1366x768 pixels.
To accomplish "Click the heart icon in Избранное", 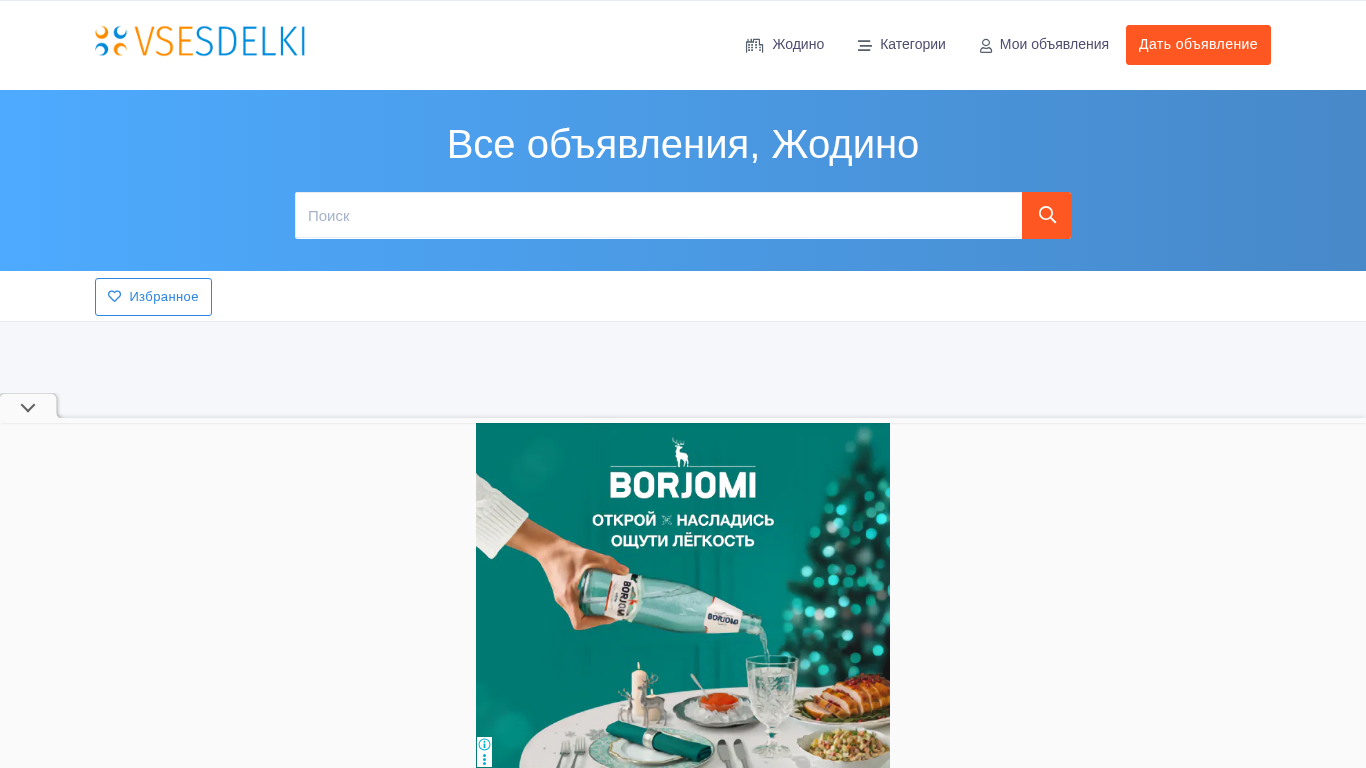I will [x=115, y=297].
